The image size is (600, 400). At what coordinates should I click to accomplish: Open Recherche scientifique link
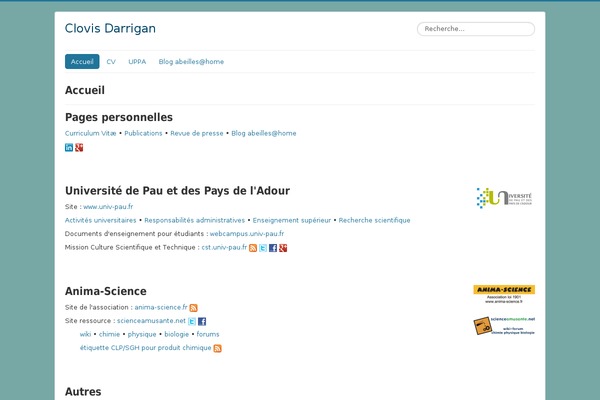tap(374, 220)
